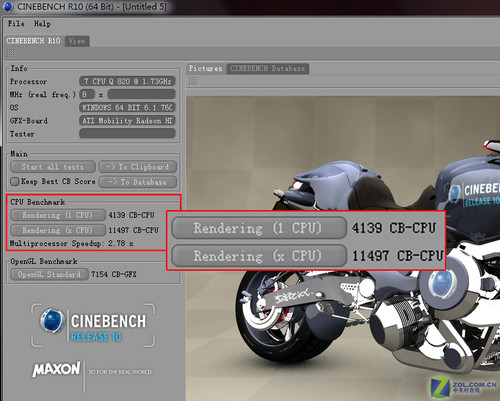The height and width of the screenshot is (401, 500).
Task: Click the 4139 CB-CPU score in the left panel
Action: 131,215
